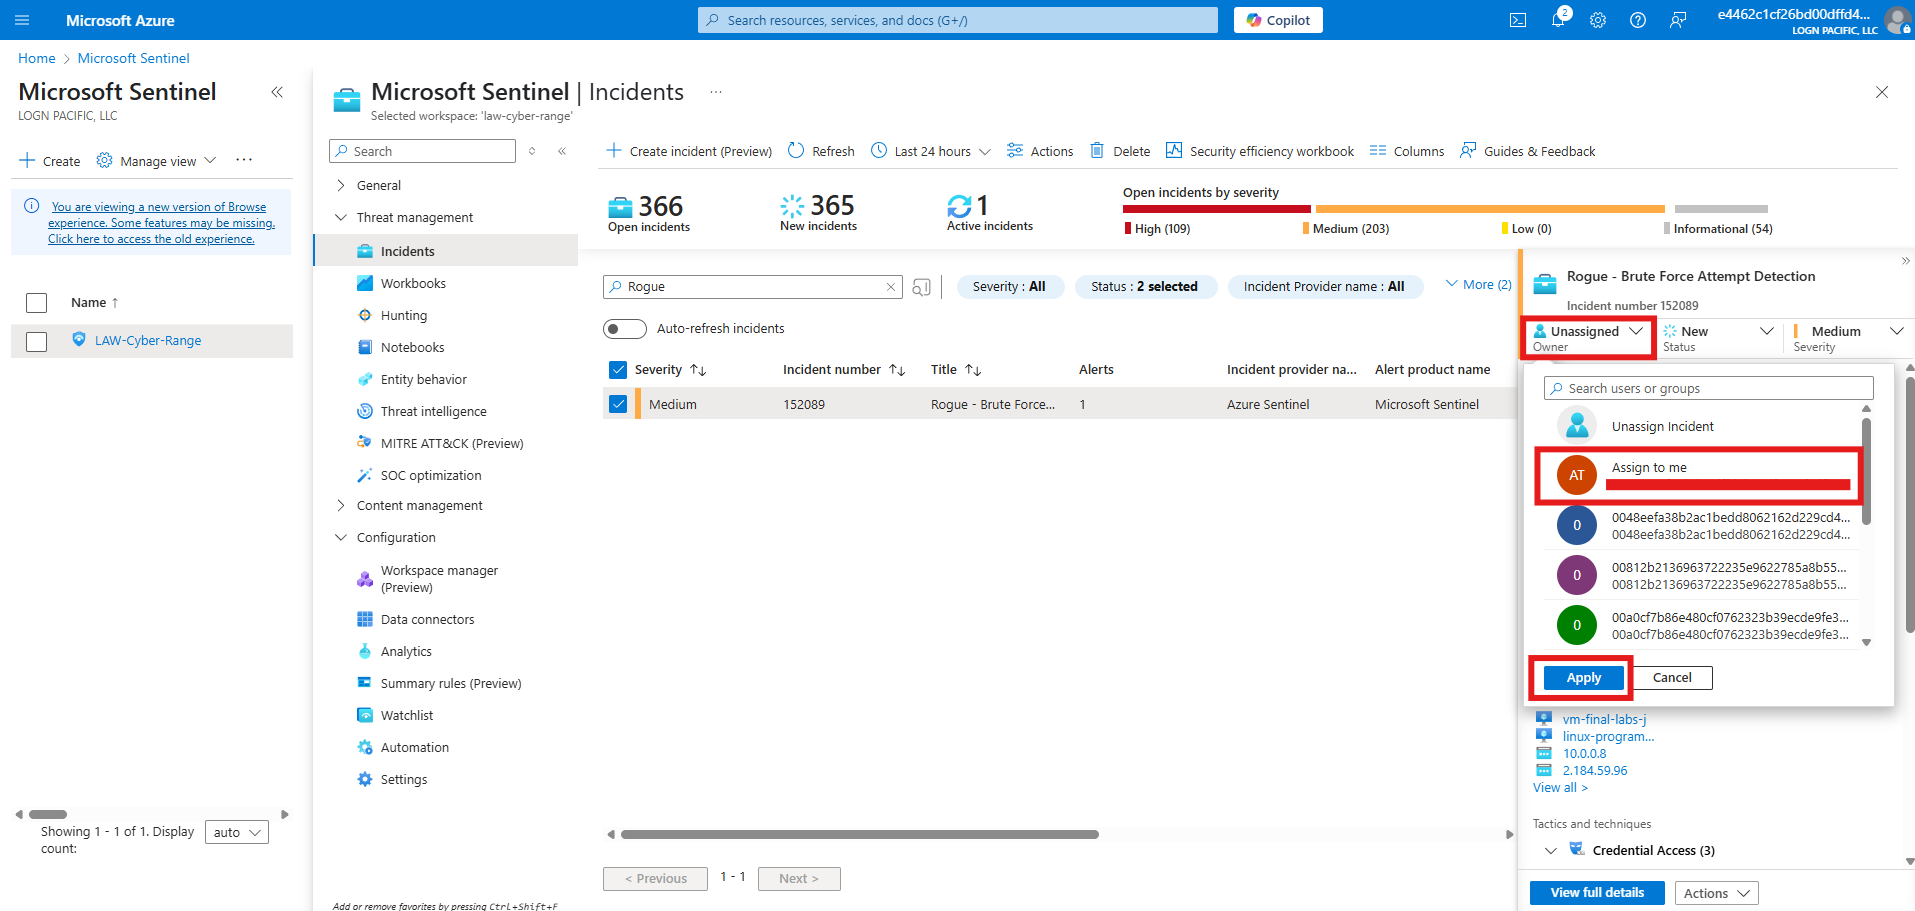Viewport: 1915px width, 911px height.
Task: Open Hunting in the menu
Action: coord(404,316)
